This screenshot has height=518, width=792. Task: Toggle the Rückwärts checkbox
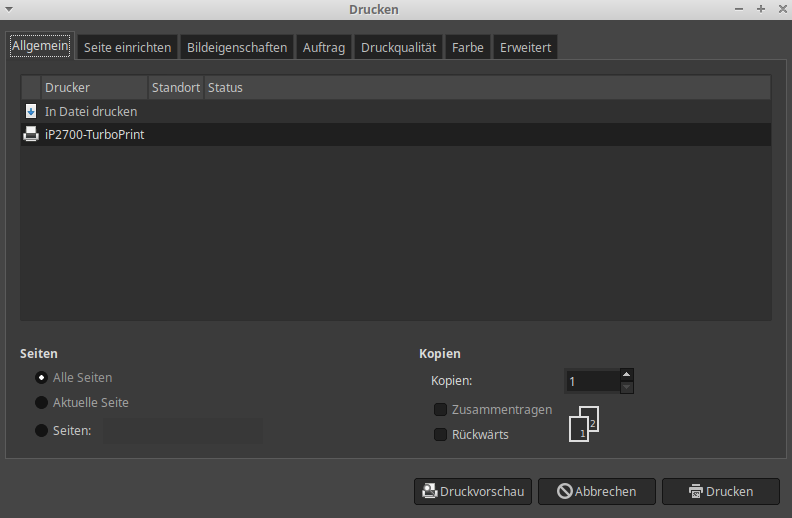click(x=440, y=435)
